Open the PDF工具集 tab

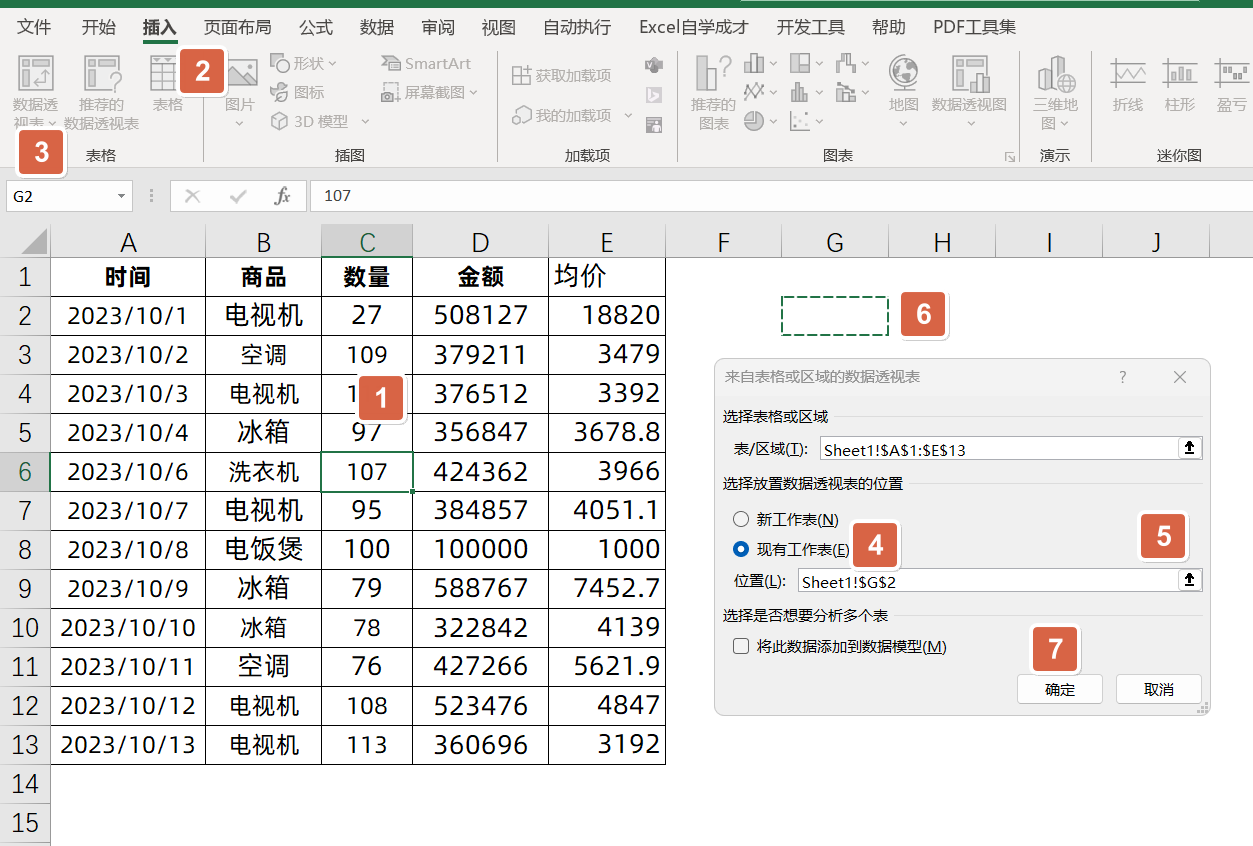(974, 27)
